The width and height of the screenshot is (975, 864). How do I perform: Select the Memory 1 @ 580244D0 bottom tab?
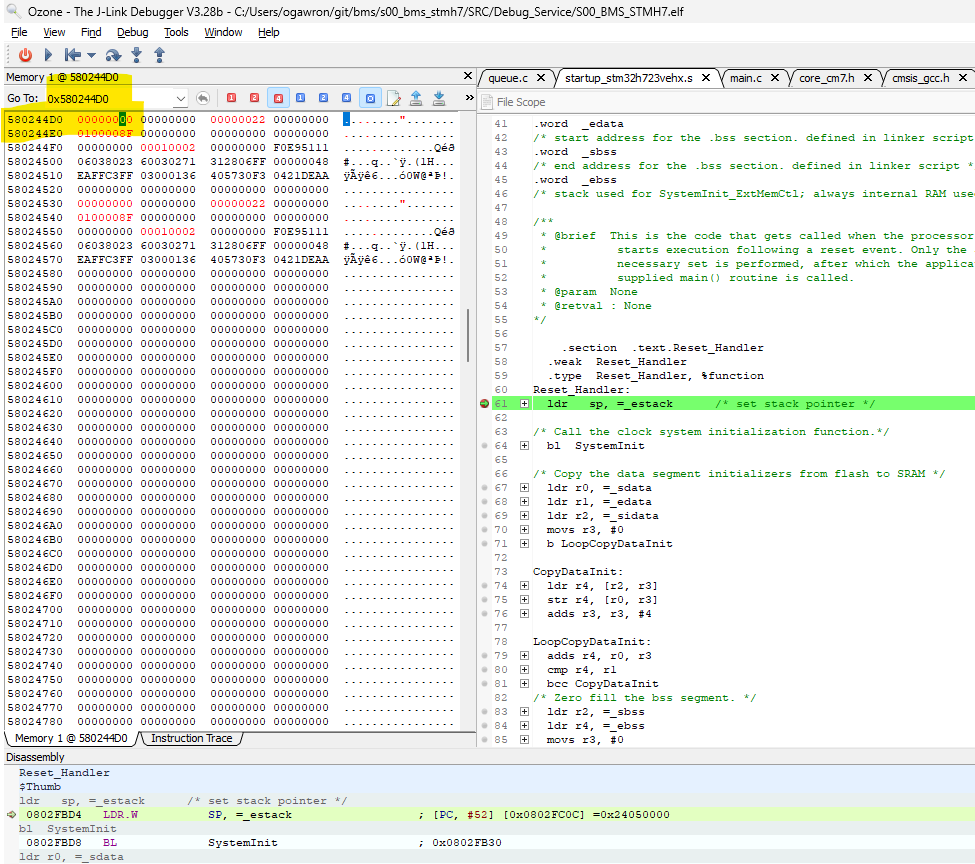[71, 738]
